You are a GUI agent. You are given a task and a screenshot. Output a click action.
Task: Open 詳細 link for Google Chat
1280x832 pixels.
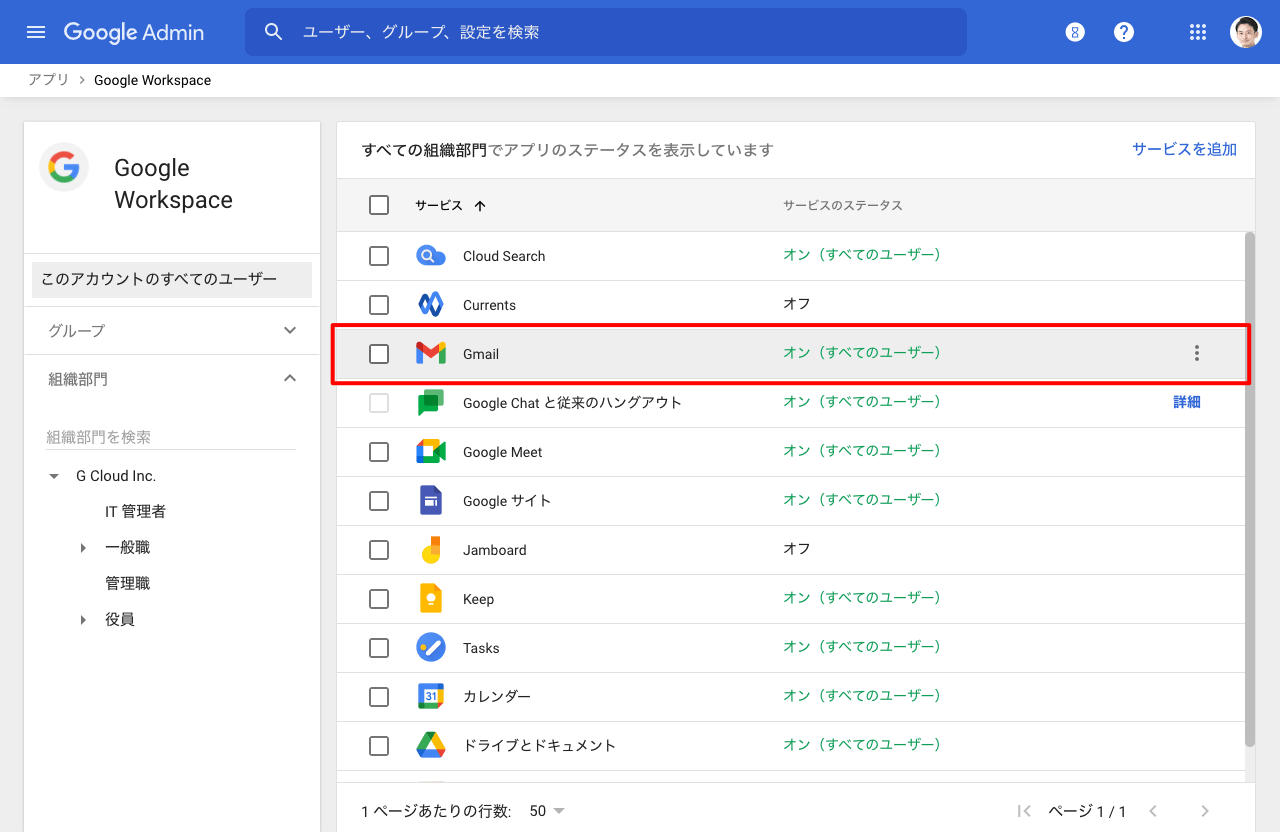click(x=1187, y=402)
